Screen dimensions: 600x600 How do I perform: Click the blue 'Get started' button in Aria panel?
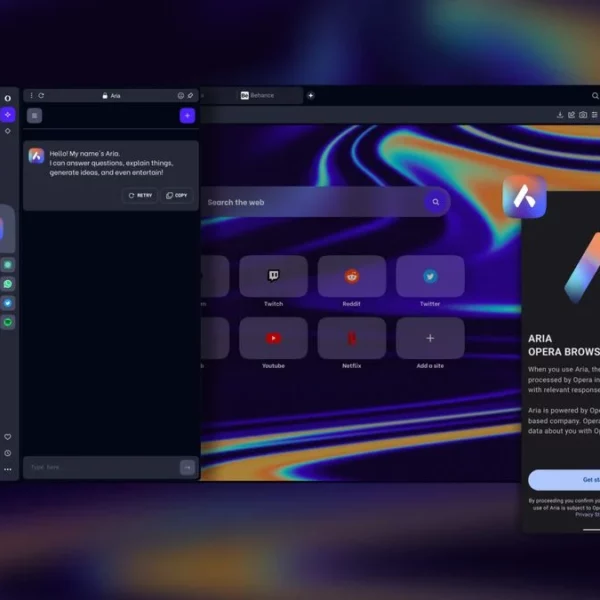click(x=564, y=480)
